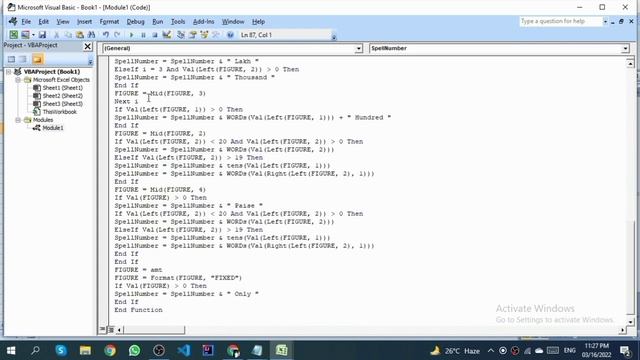Click the Find binoculars icon
The height and width of the screenshot is (360, 640).
pyautogui.click(x=91, y=35)
